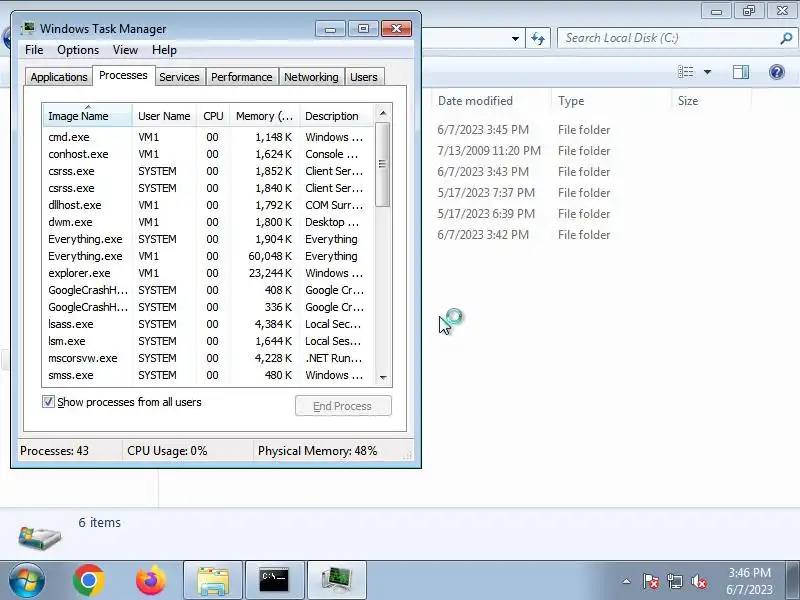Click the network tray icon

674,581
